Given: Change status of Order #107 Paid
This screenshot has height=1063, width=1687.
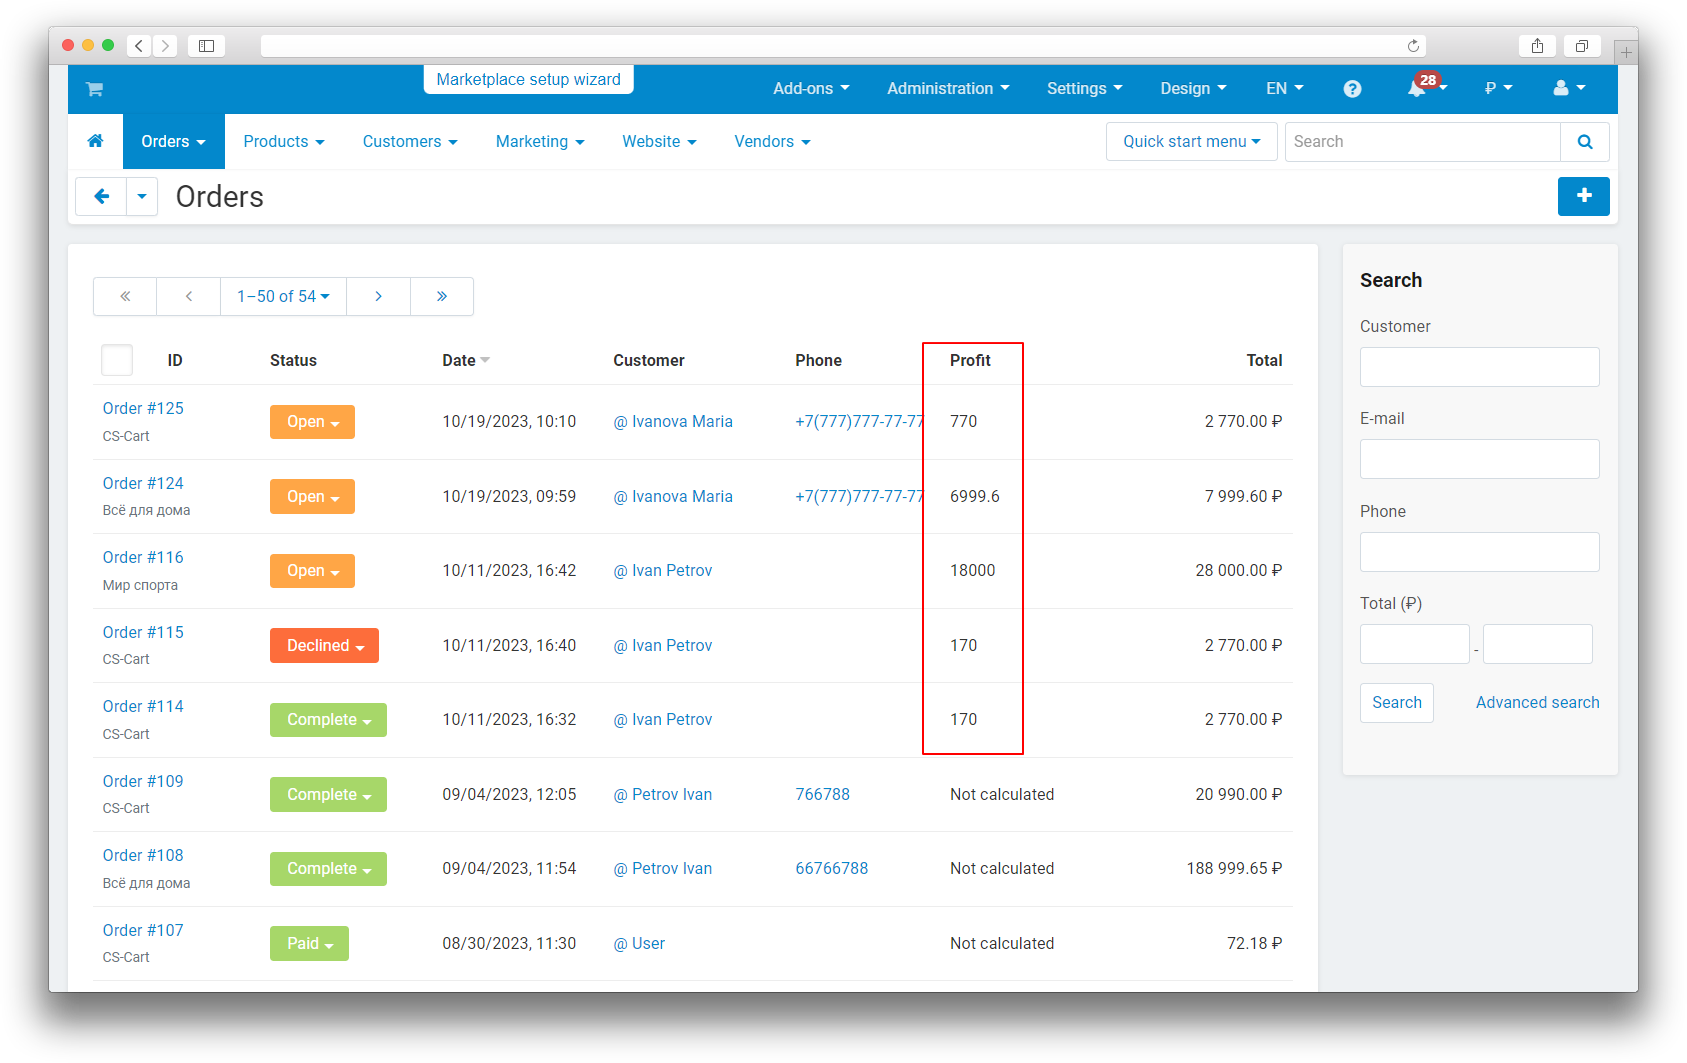Looking at the screenshot, I should (309, 944).
